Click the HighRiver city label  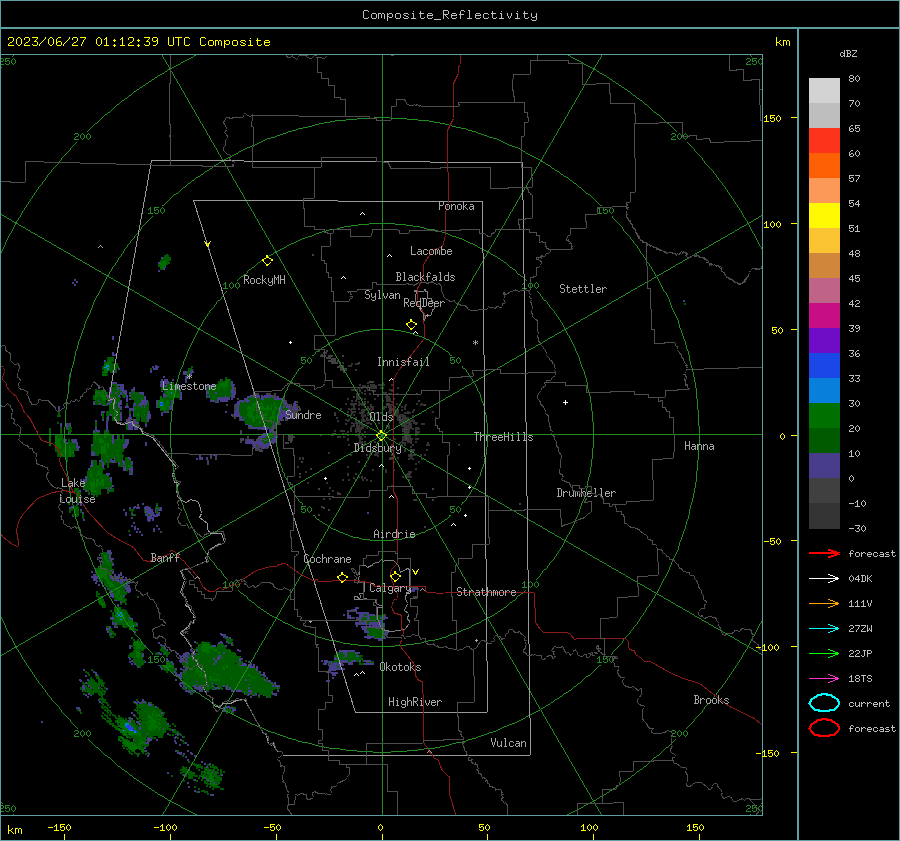click(x=414, y=702)
